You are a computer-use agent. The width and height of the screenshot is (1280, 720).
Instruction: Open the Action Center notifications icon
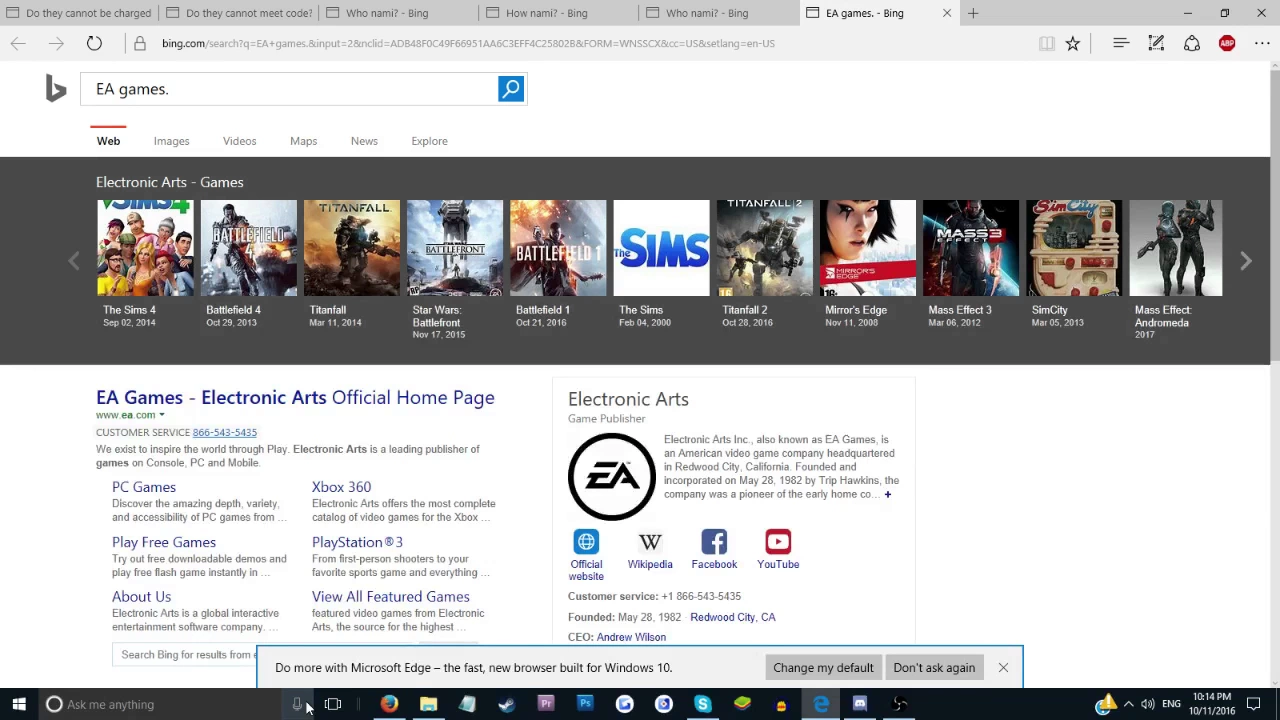(1253, 704)
